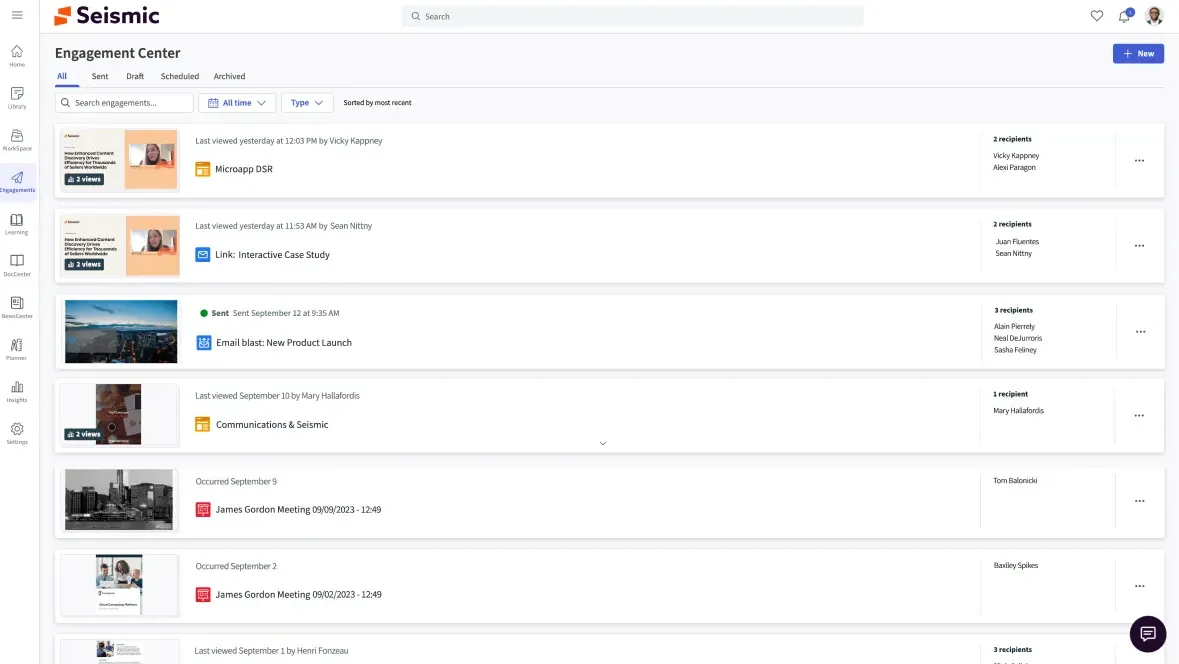
Task: Click recipient Alexi Paragon
Action: [x=1014, y=168]
